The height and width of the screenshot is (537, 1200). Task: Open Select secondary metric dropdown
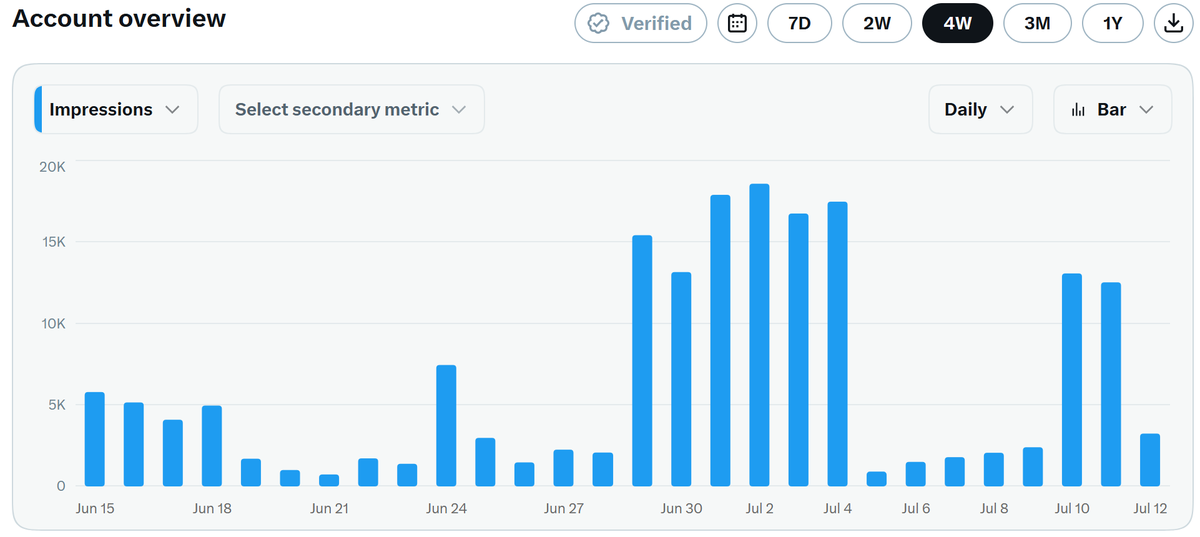[352, 109]
